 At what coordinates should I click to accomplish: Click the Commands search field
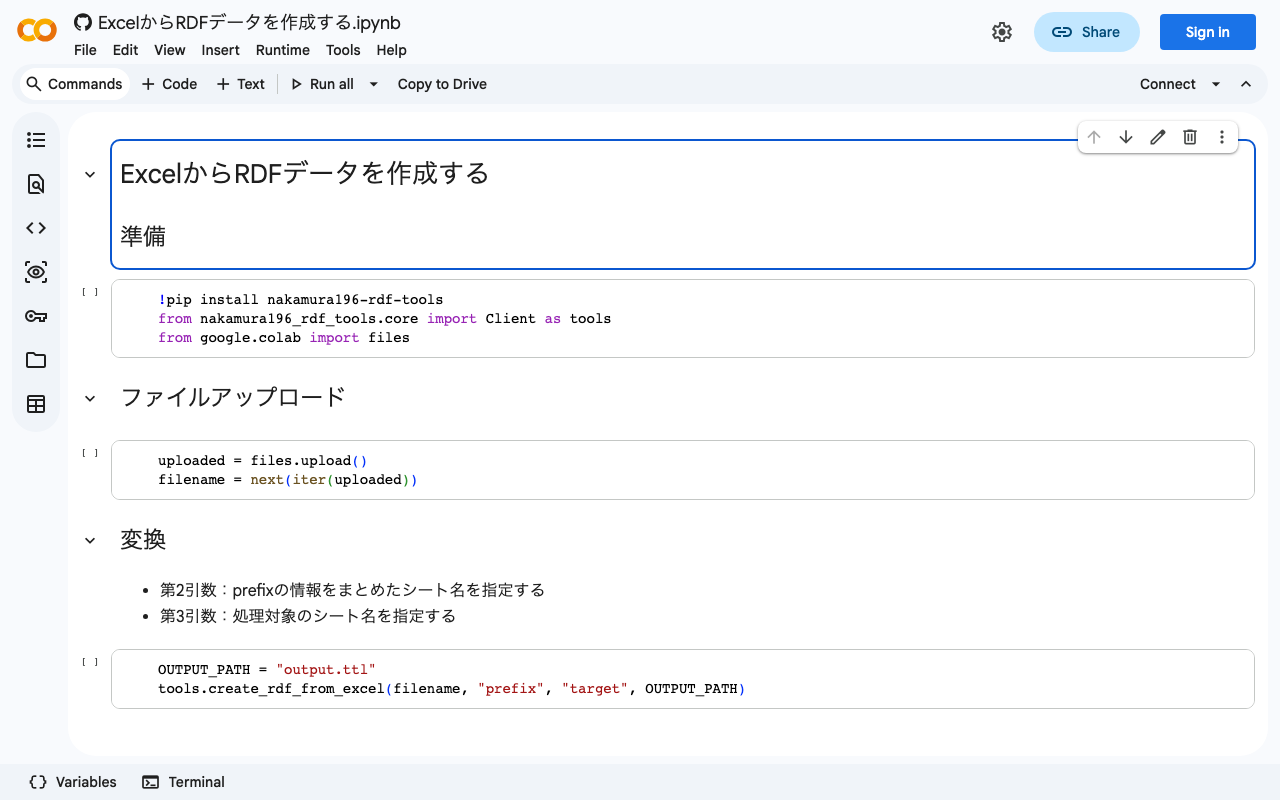click(x=74, y=84)
